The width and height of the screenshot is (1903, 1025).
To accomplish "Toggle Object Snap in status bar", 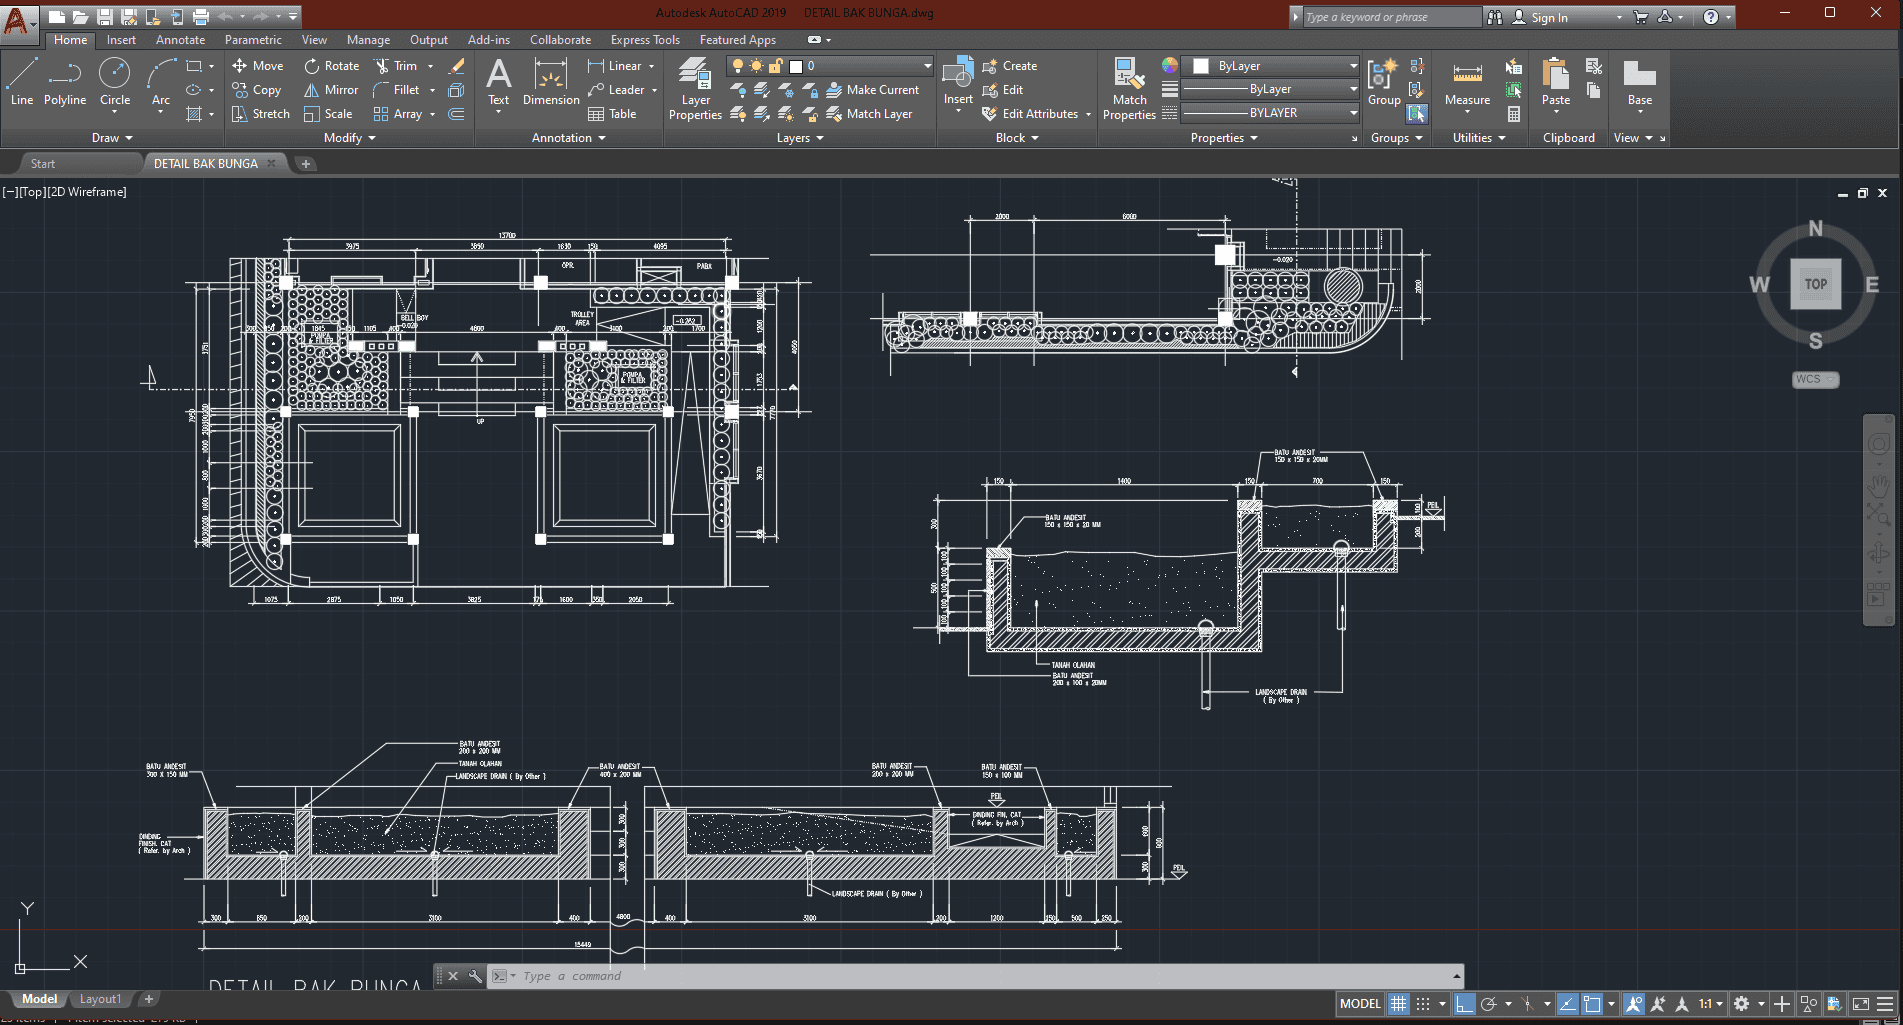I will 1592,1004.
